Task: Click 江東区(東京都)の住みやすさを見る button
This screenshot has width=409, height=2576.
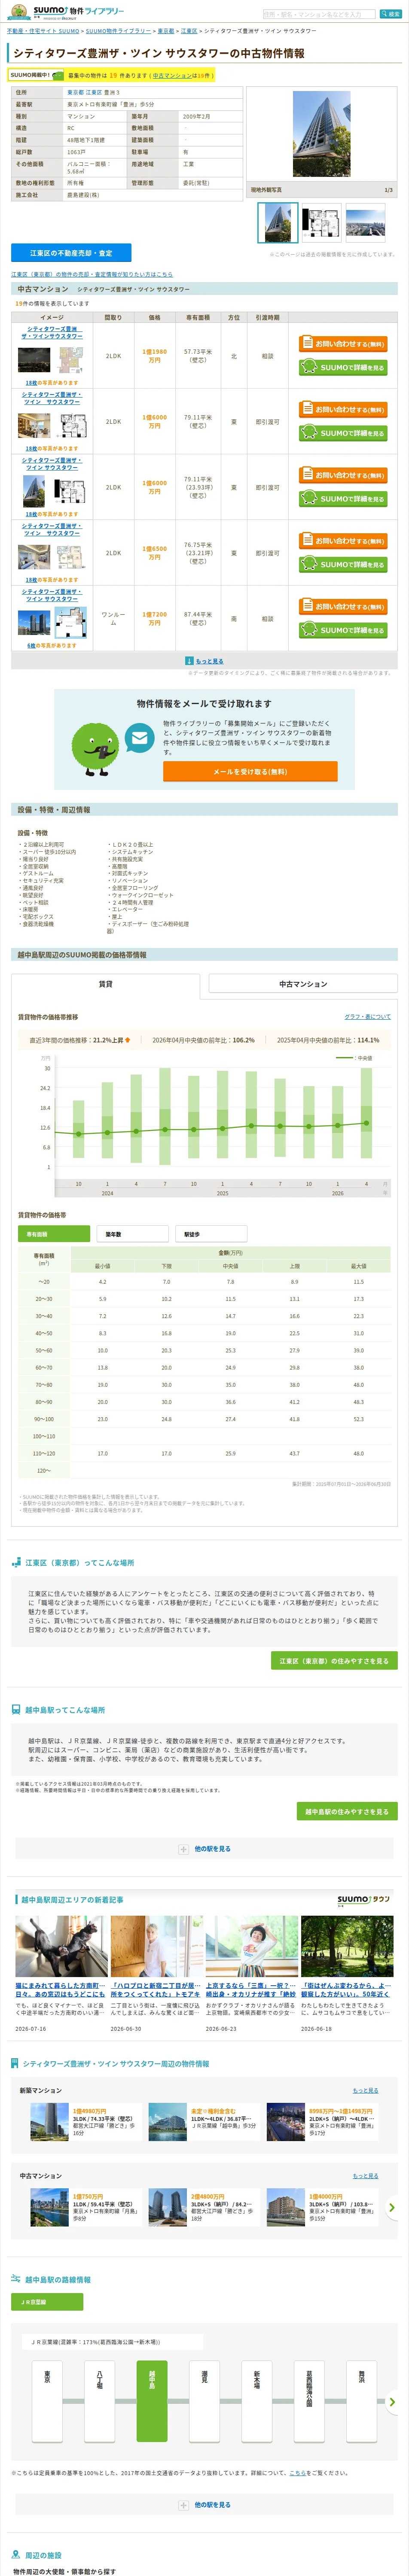Action: point(334,1661)
